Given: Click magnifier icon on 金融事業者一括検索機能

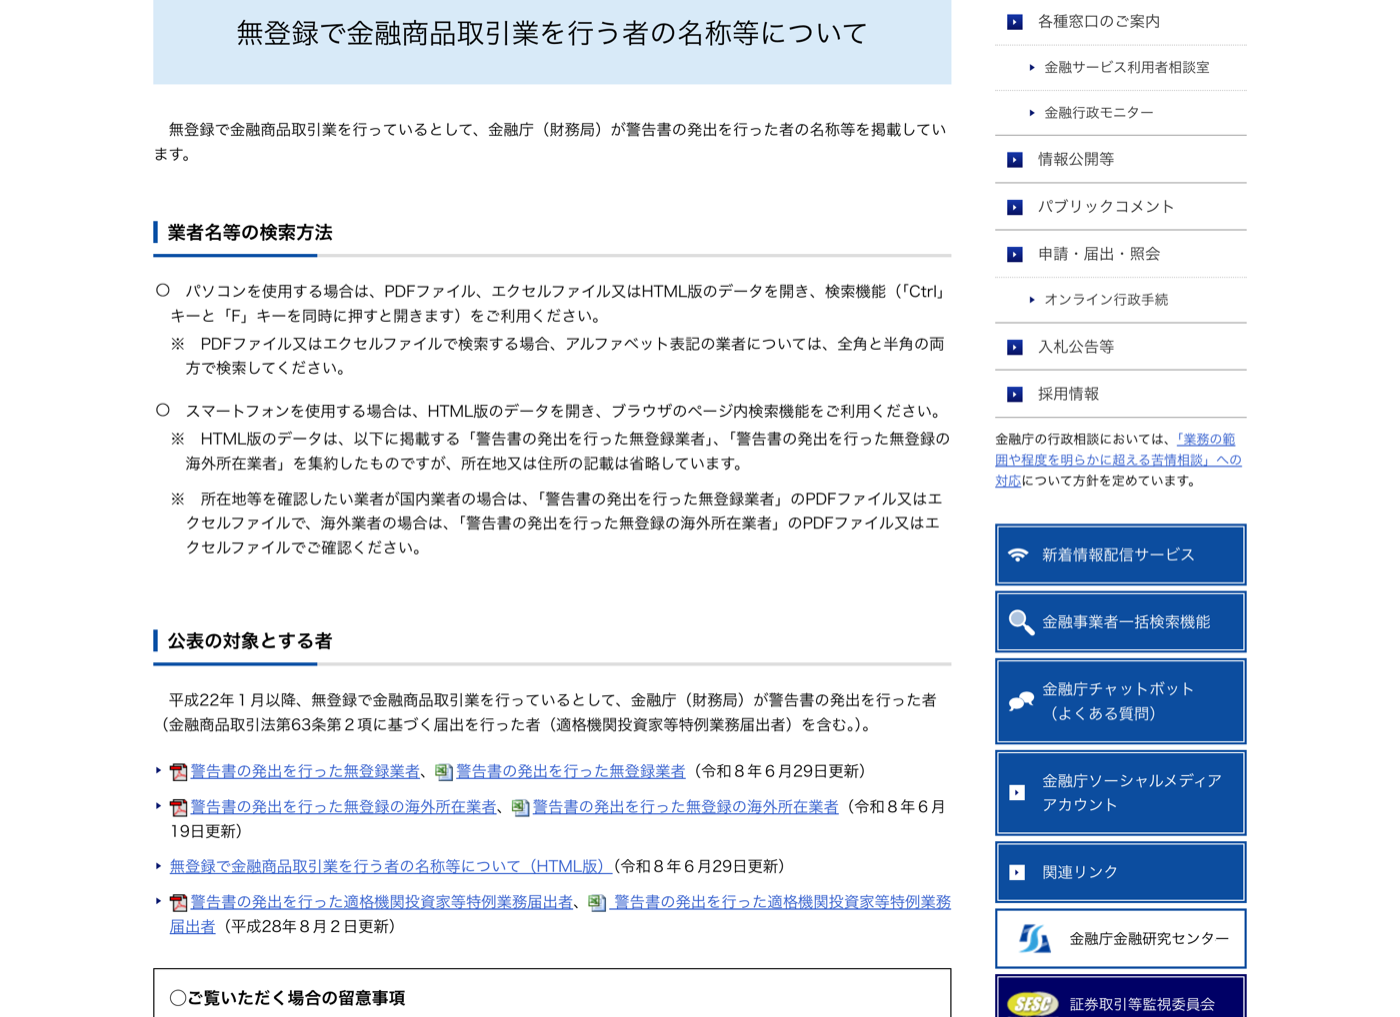Looking at the screenshot, I should [x=1021, y=622].
